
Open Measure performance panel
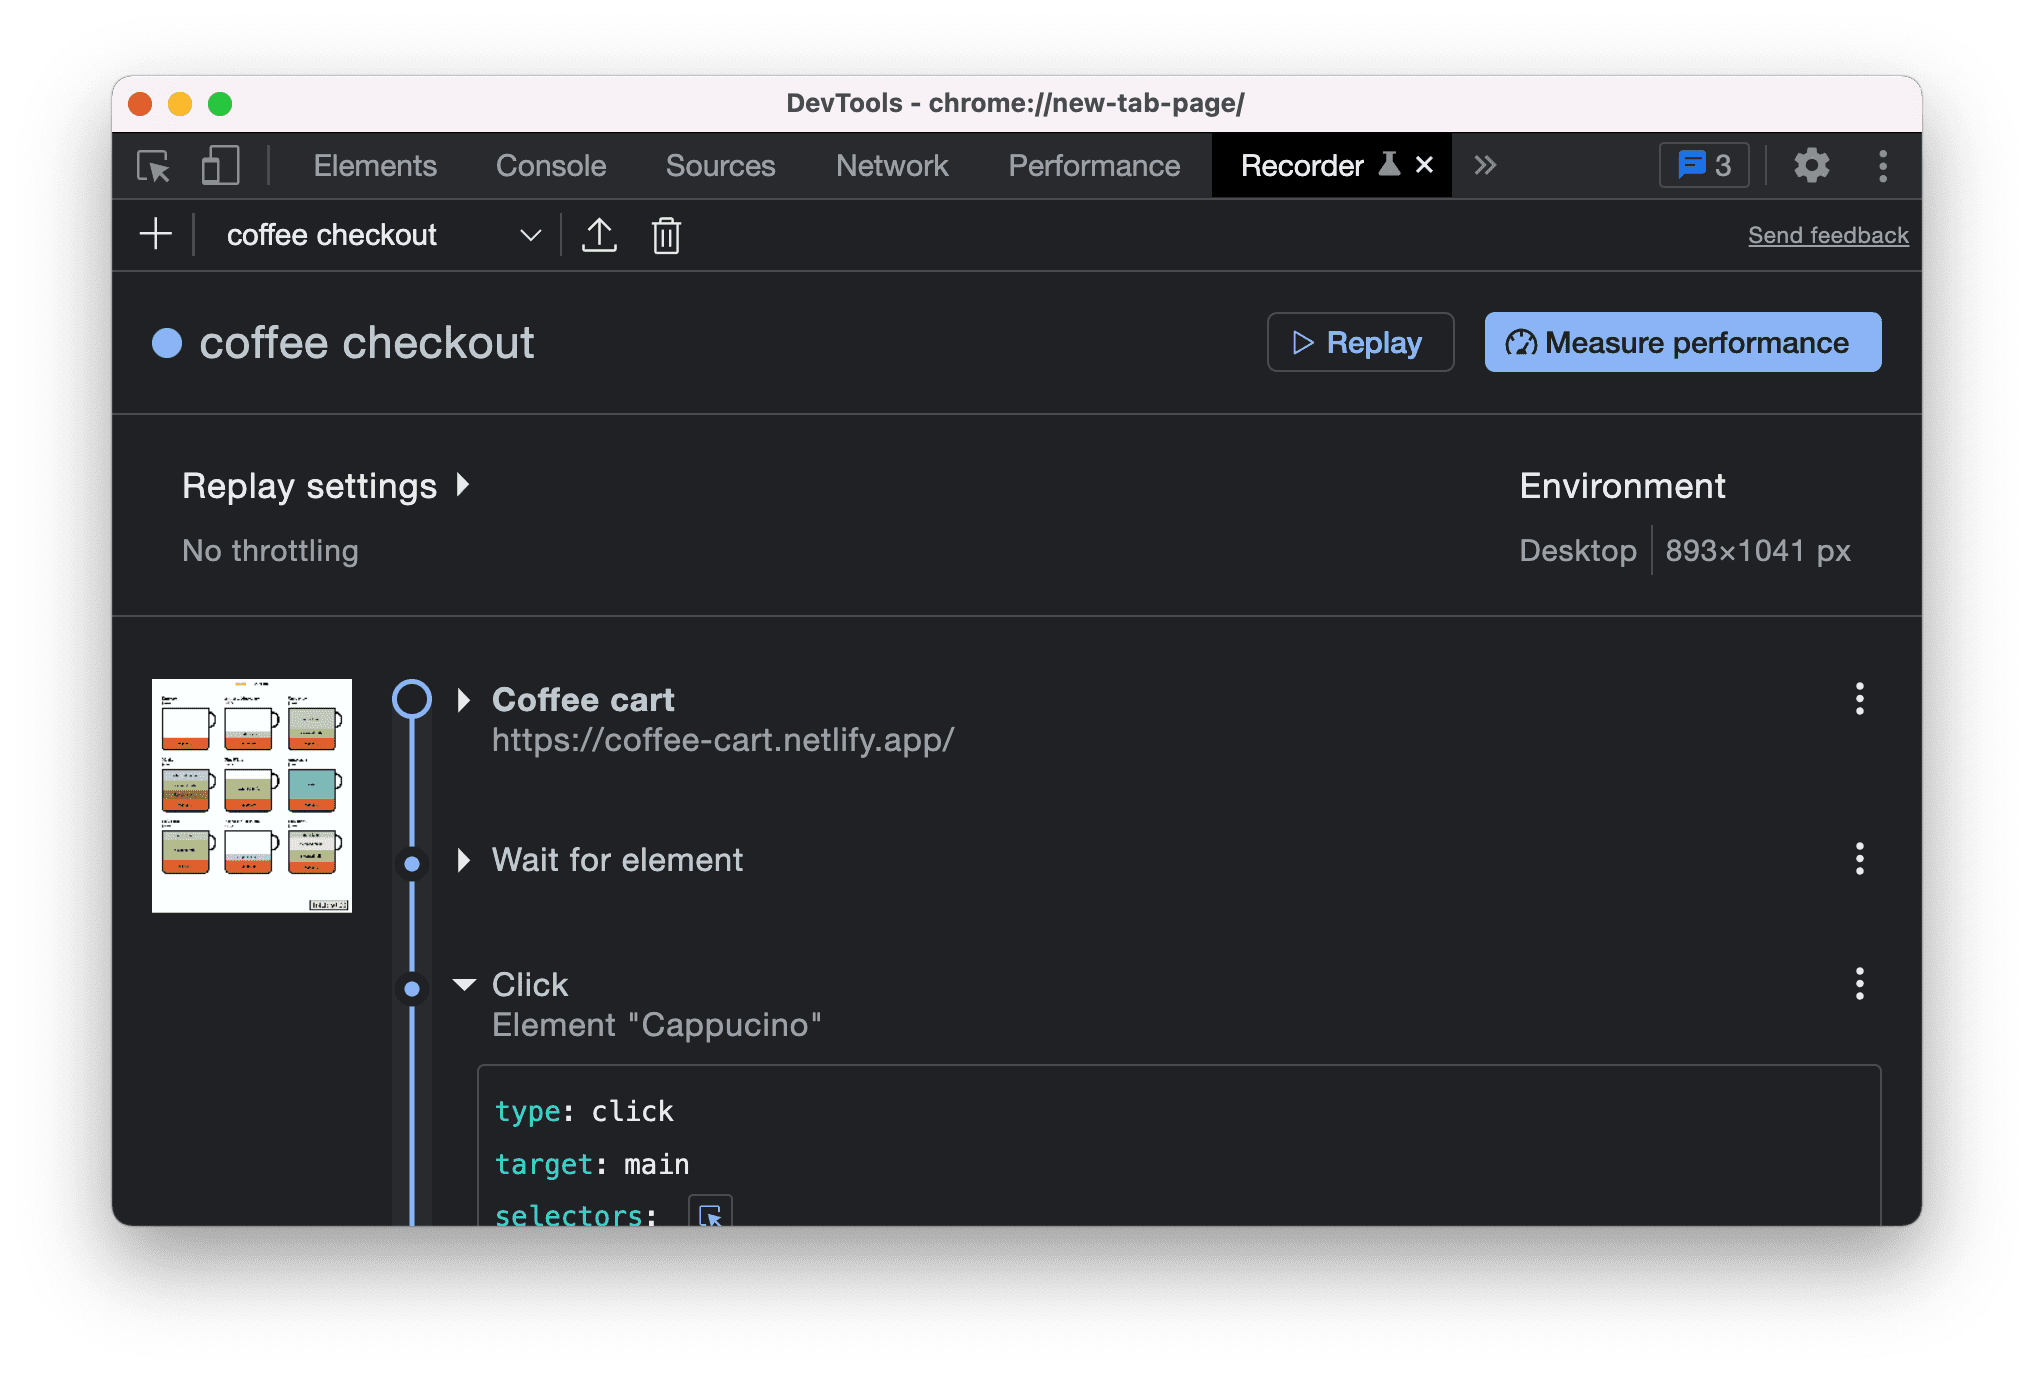[x=1683, y=342]
